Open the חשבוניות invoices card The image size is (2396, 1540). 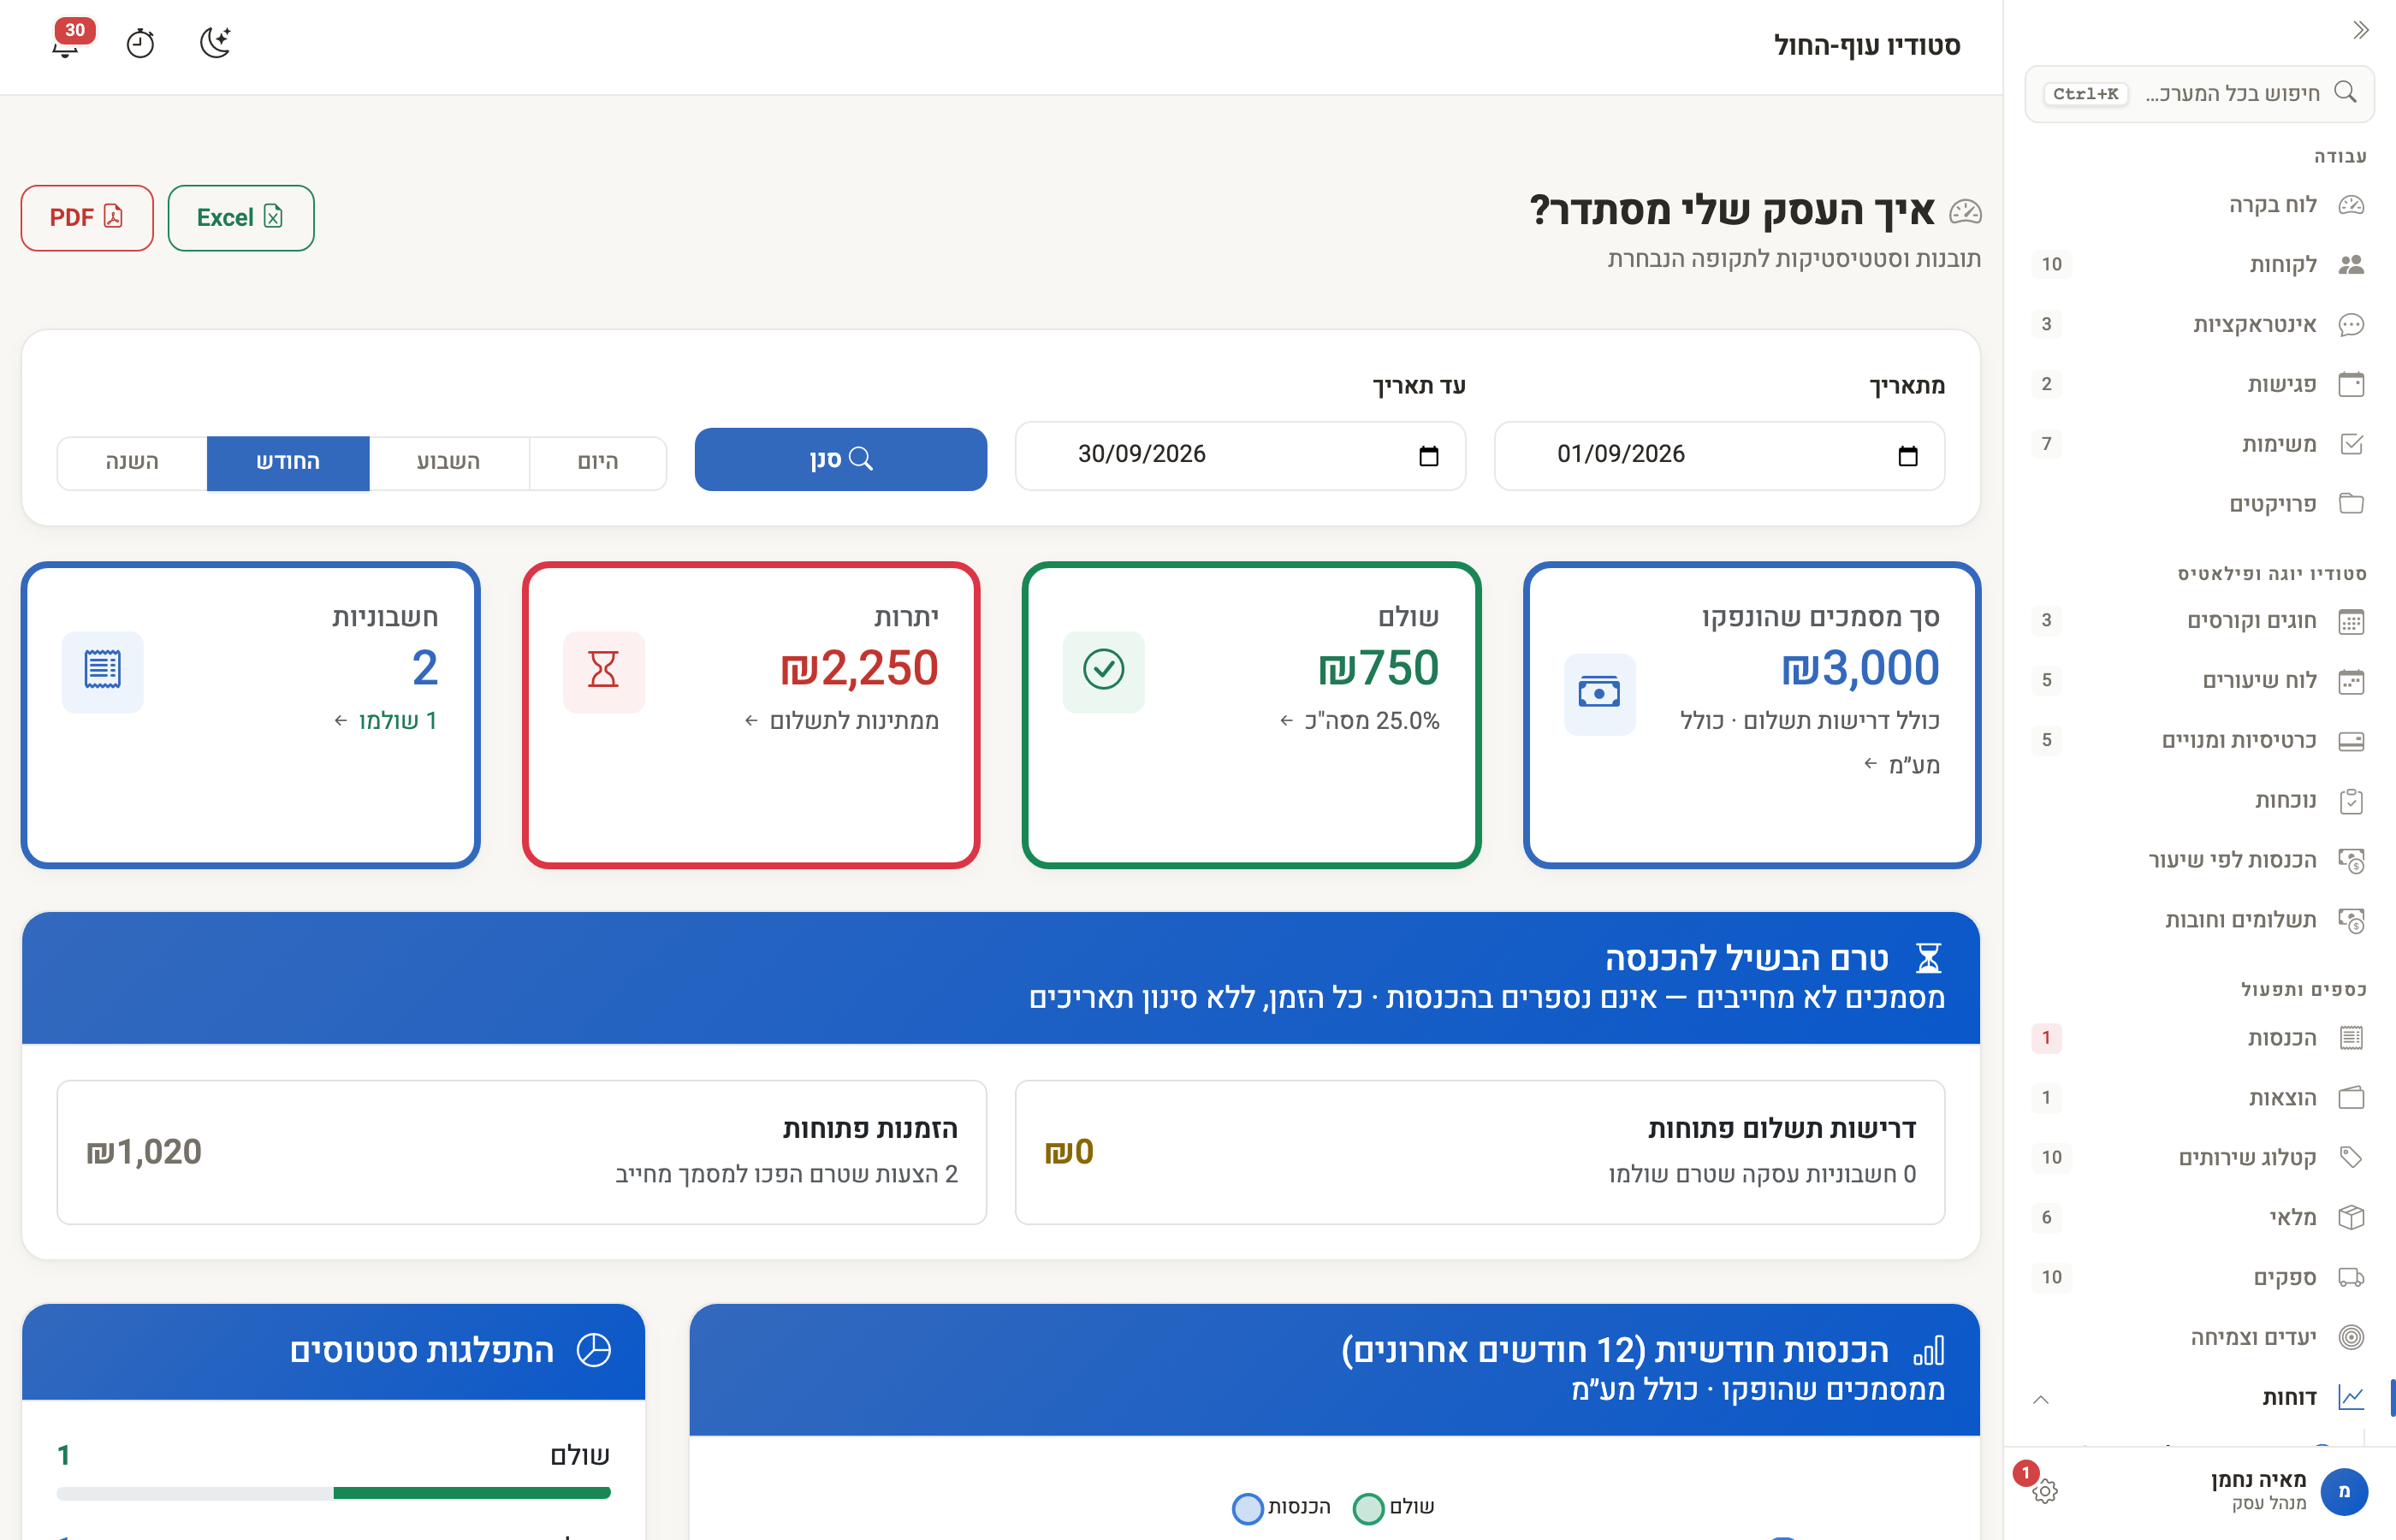[251, 715]
